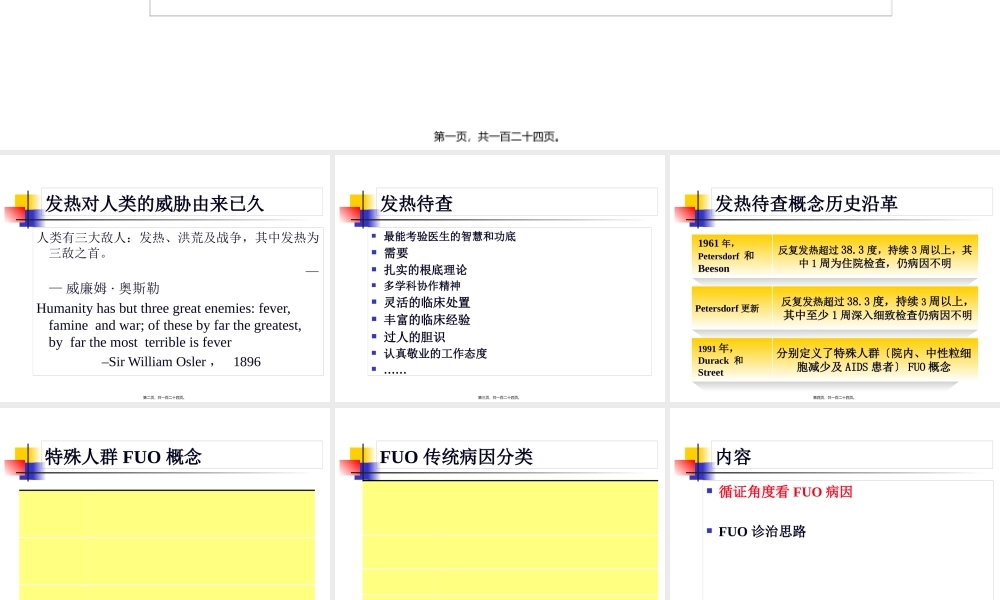Click the bullet marker next to "FUO 诊治思路"
The image size is (1000, 600).
(x=709, y=531)
